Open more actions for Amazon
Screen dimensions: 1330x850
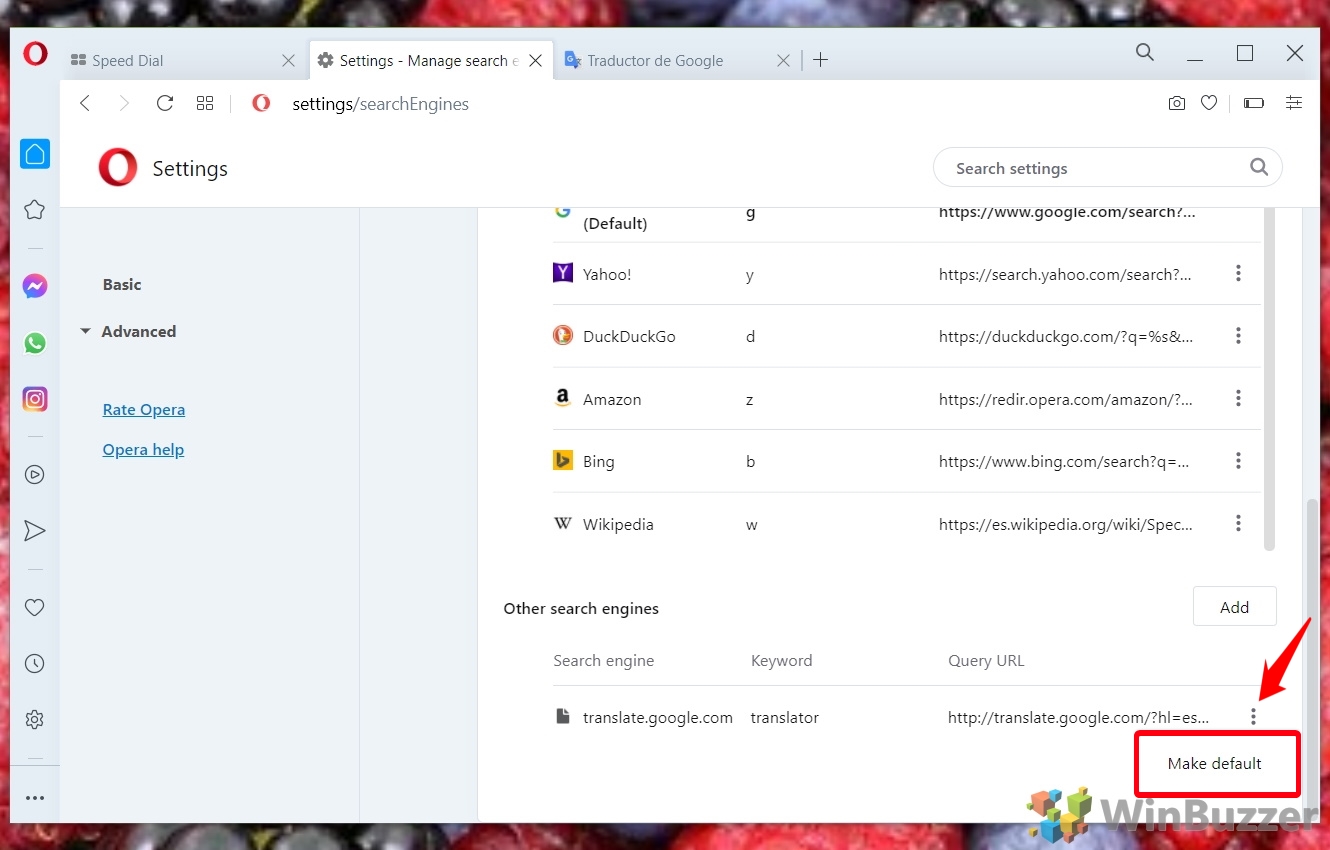(1238, 398)
